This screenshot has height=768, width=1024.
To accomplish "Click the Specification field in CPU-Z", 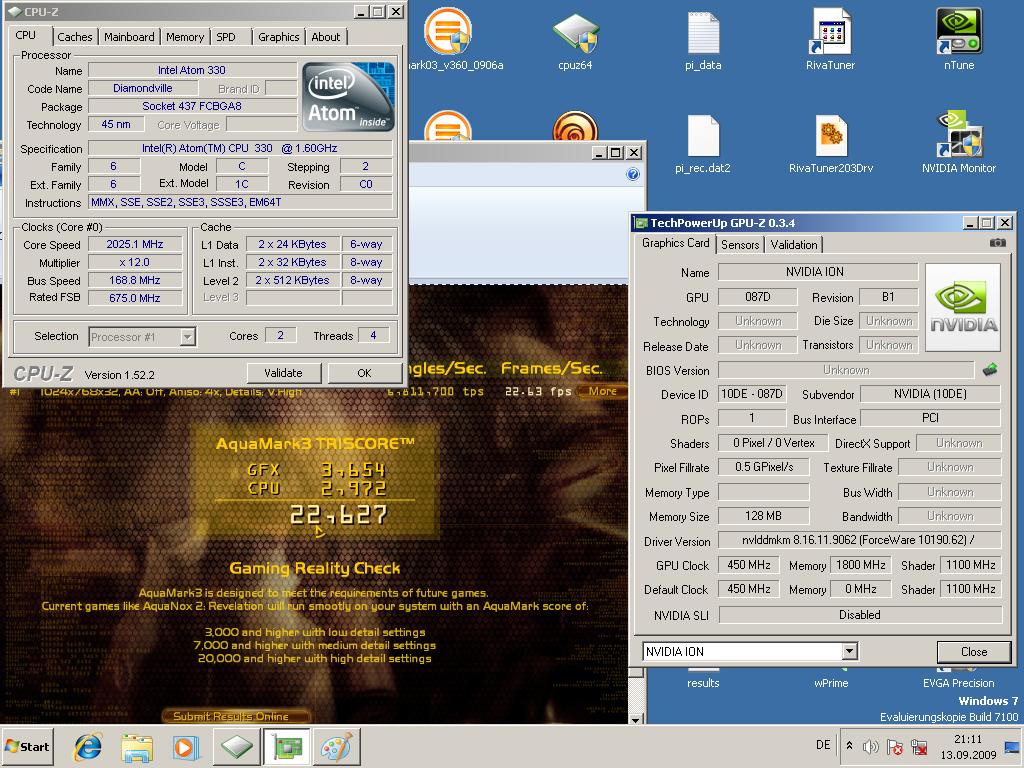I will point(240,148).
